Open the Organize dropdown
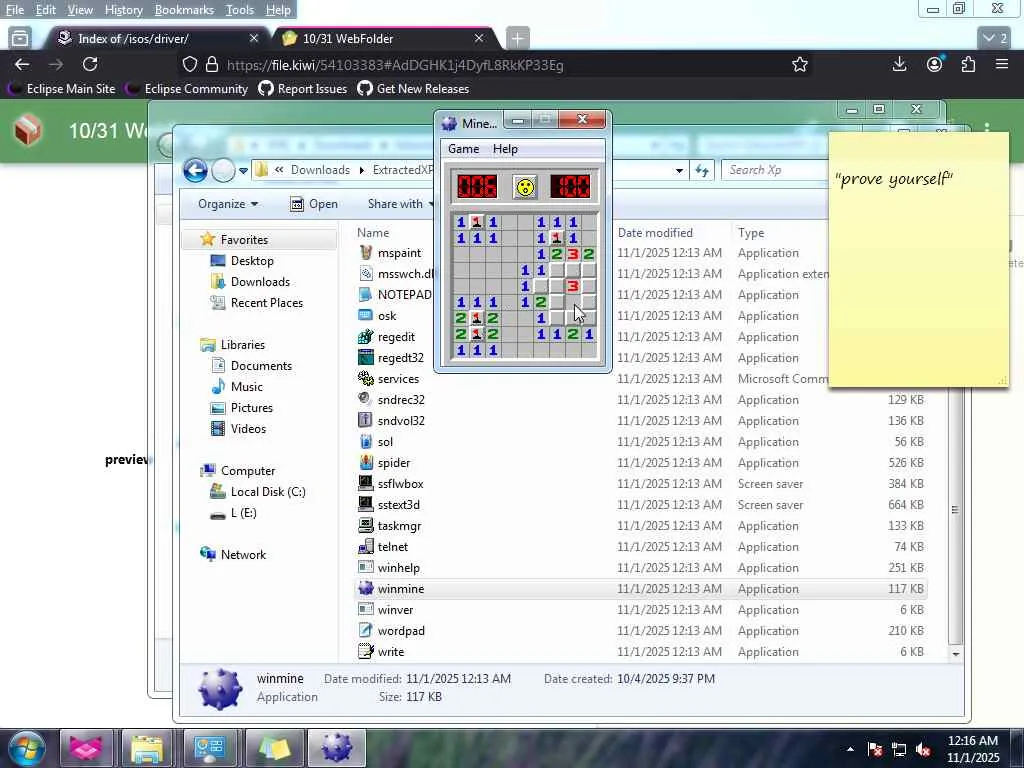 click(227, 204)
